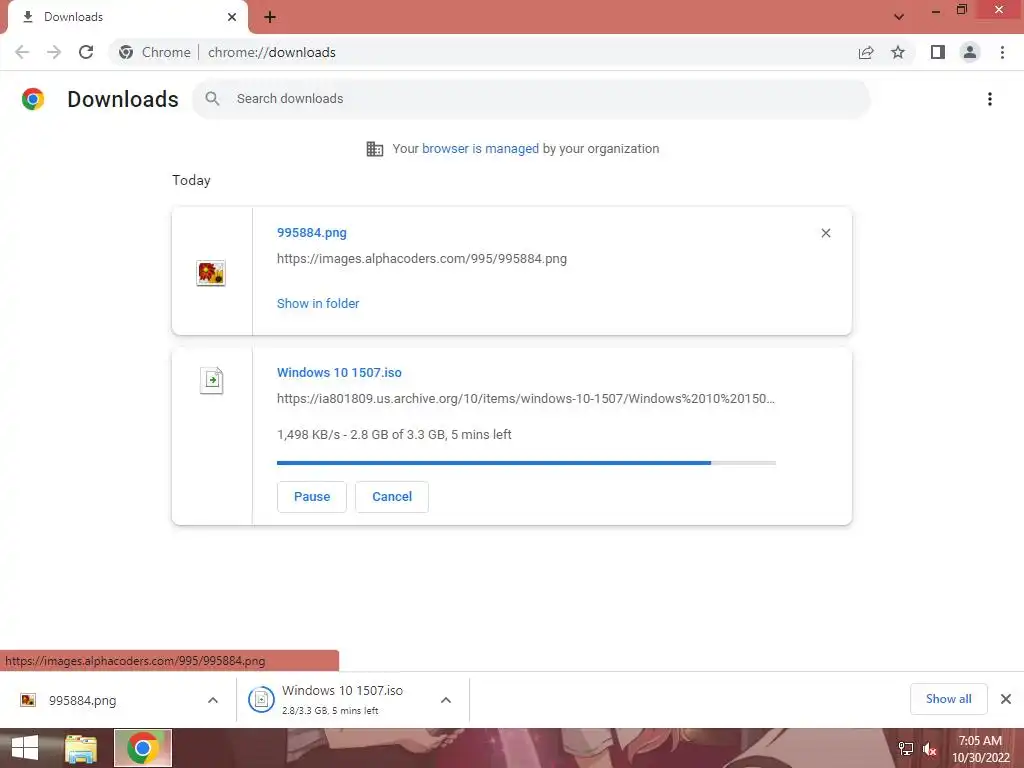Pause the Windows 10 1507.iso download

click(x=312, y=497)
